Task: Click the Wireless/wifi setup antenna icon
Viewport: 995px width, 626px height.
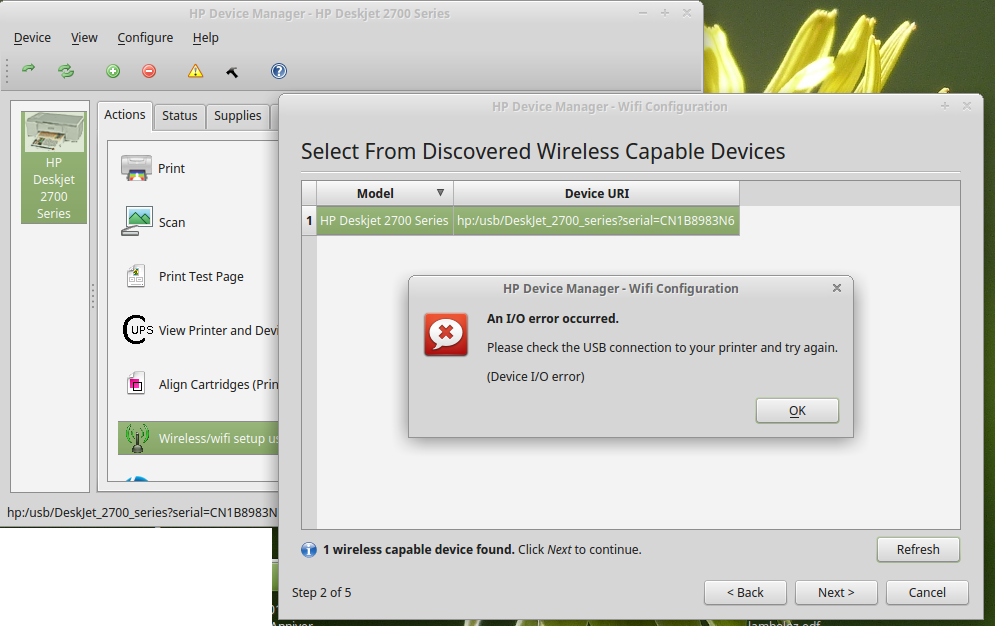Action: pyautogui.click(x=137, y=438)
